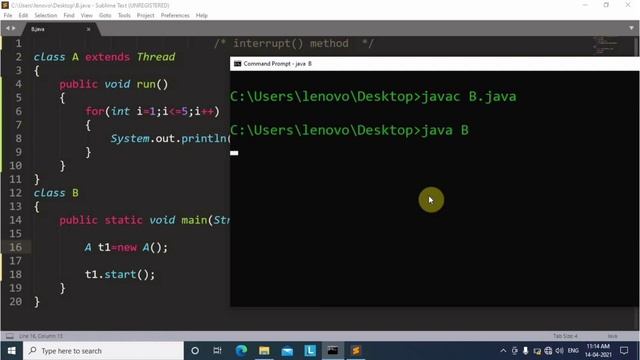The width and height of the screenshot is (640, 360).
Task: Open the clock showing 11:14 AM
Action: (598, 351)
